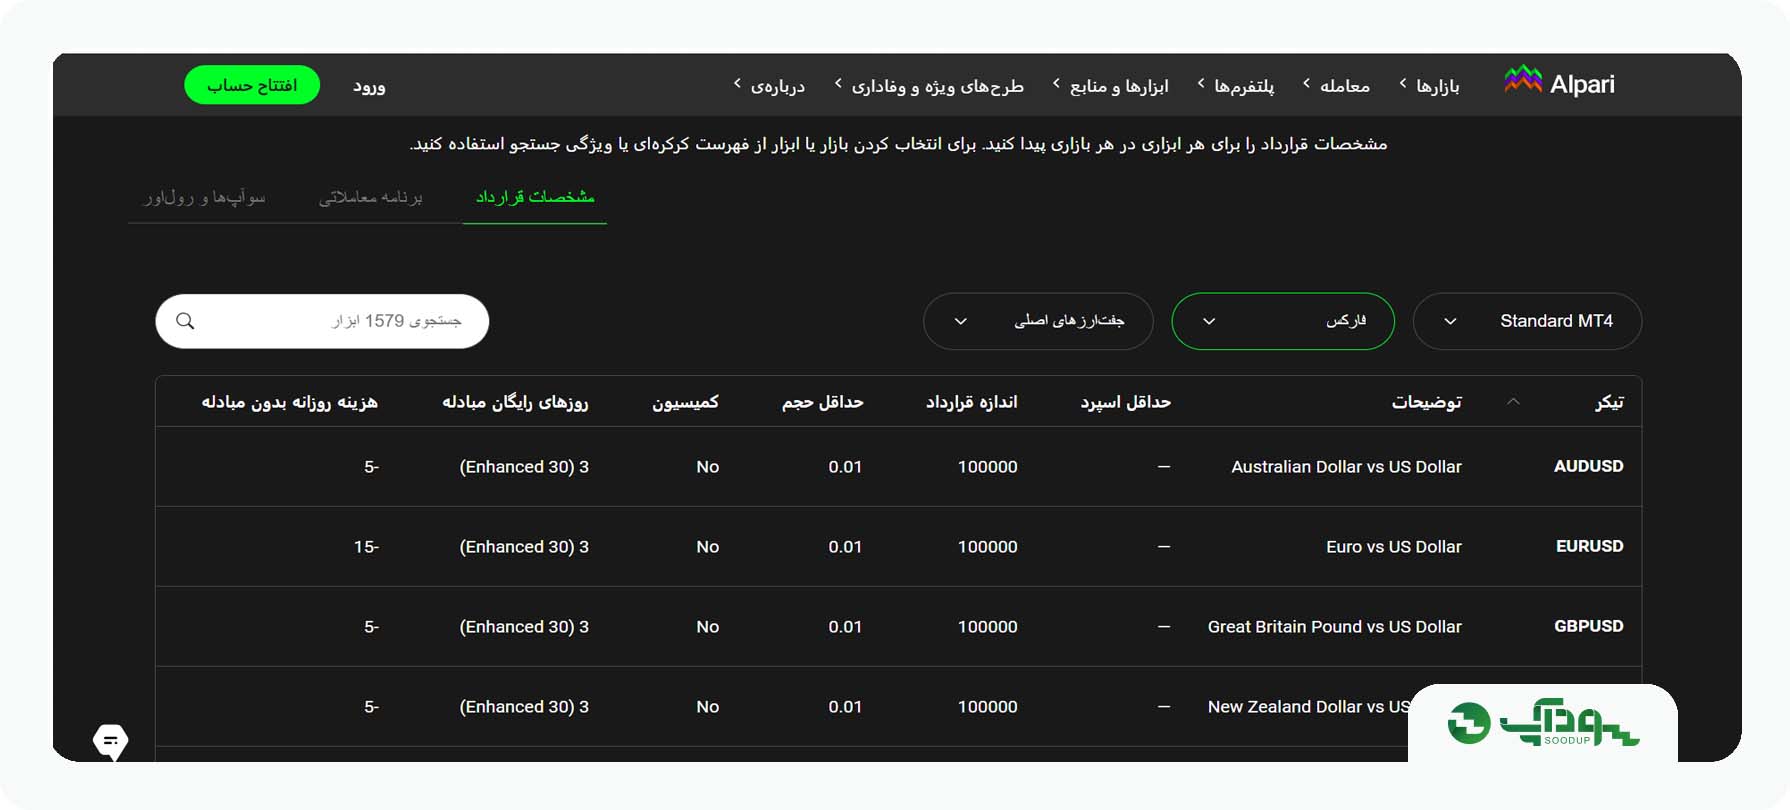Image resolution: width=1790 pixels, height=810 pixels.
Task: Expand the بازارها nav menu
Action: (1429, 86)
